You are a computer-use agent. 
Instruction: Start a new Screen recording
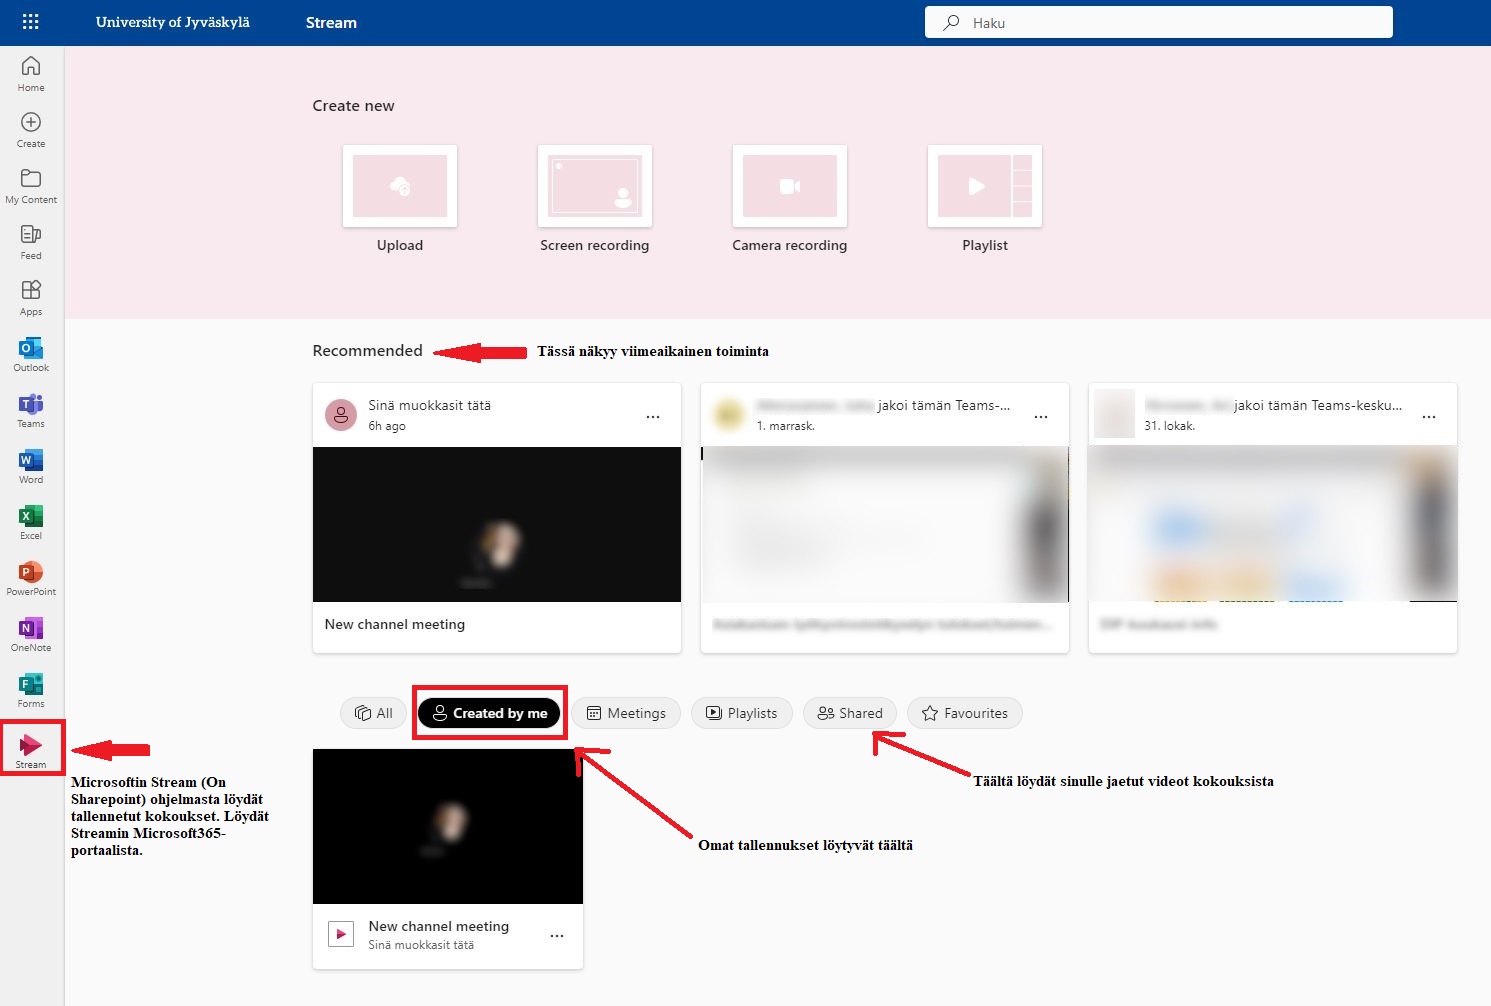point(594,199)
